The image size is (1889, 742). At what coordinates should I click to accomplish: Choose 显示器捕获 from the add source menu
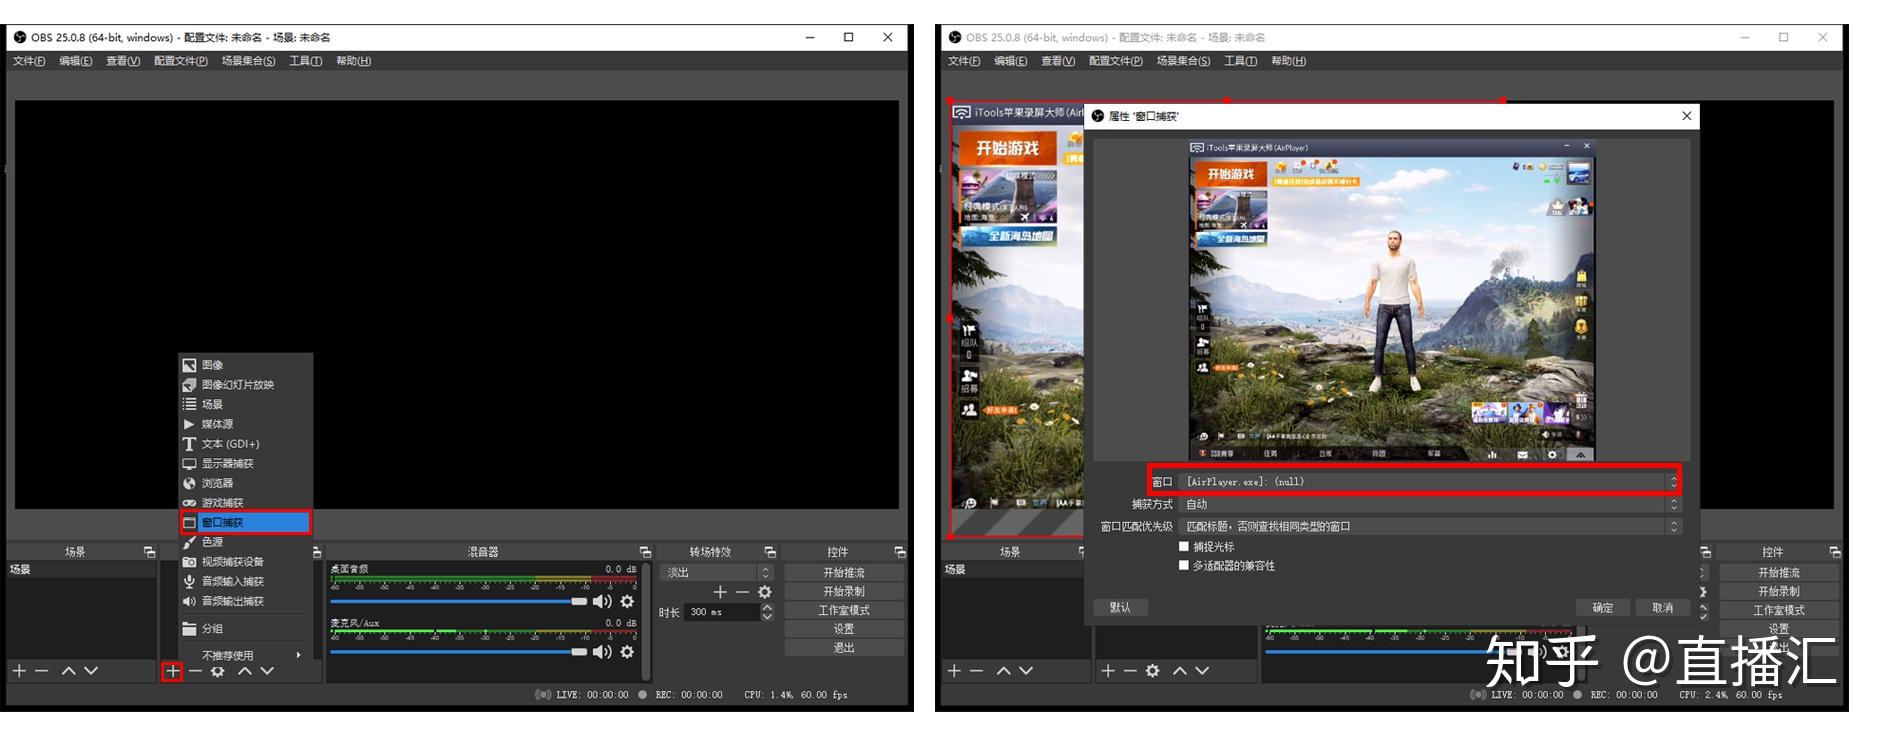[246, 464]
